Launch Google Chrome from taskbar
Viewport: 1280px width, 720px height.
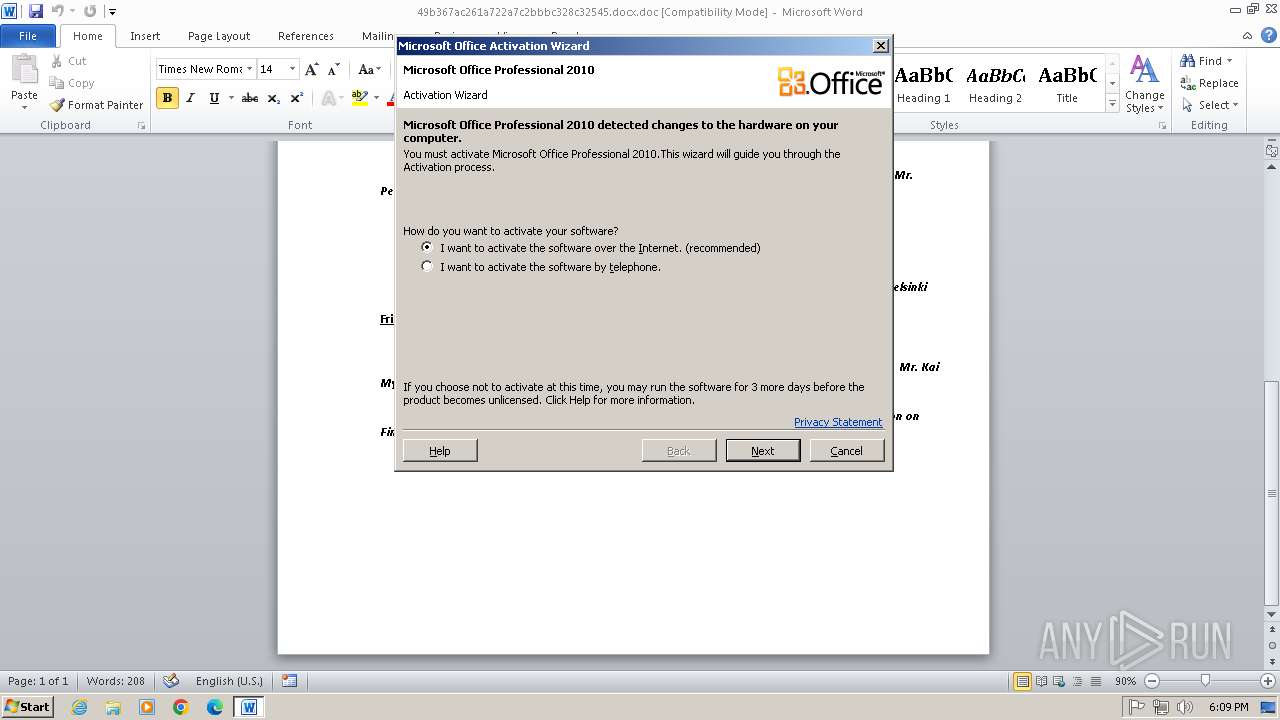[x=181, y=707]
